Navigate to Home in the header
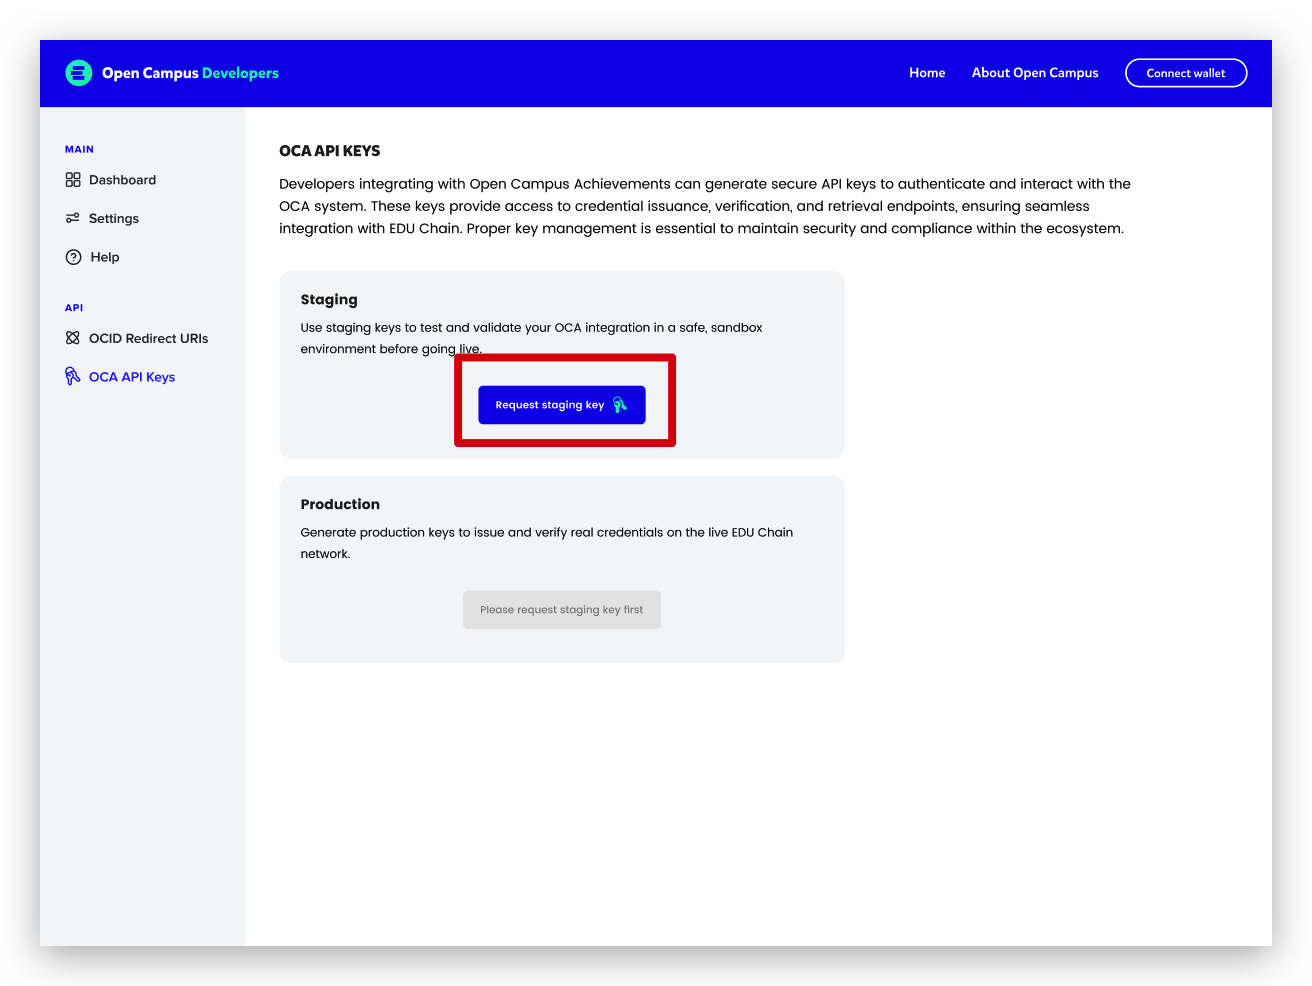The height and width of the screenshot is (986, 1312). click(x=927, y=73)
